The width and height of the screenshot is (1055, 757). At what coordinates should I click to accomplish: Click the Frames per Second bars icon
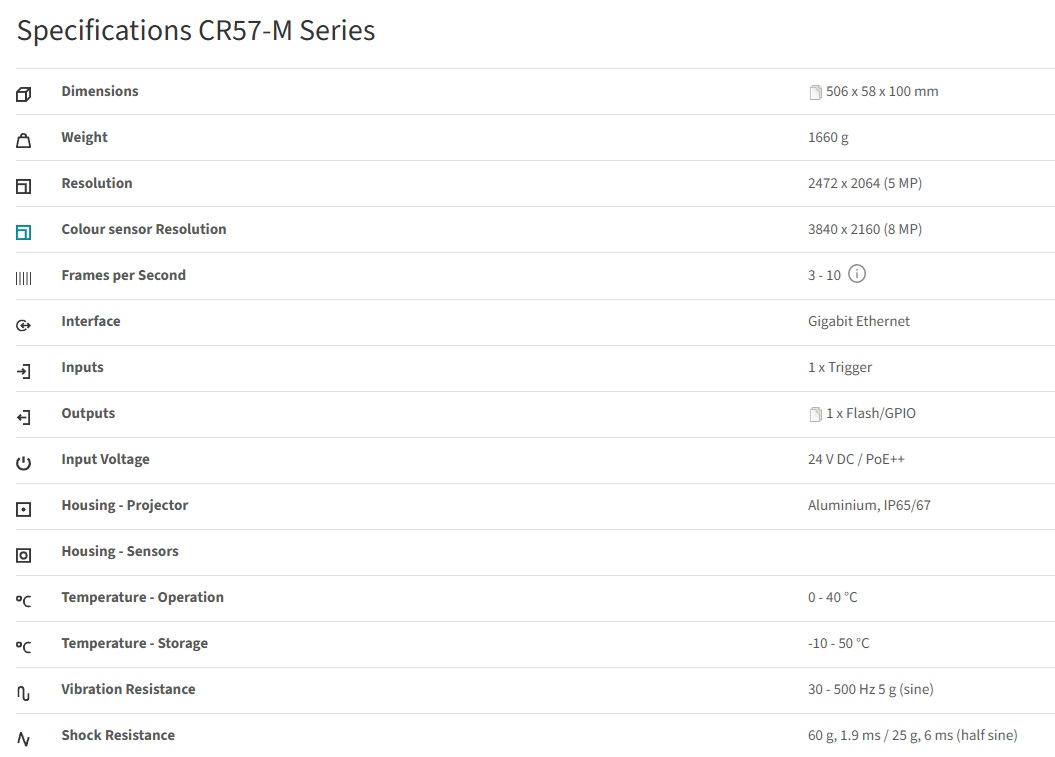click(x=24, y=279)
